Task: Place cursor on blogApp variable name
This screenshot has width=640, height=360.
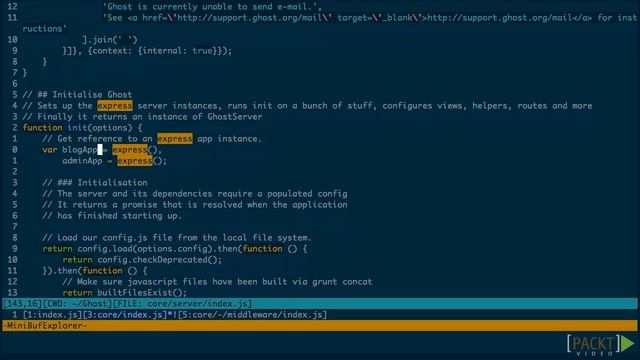Action: (x=80, y=150)
